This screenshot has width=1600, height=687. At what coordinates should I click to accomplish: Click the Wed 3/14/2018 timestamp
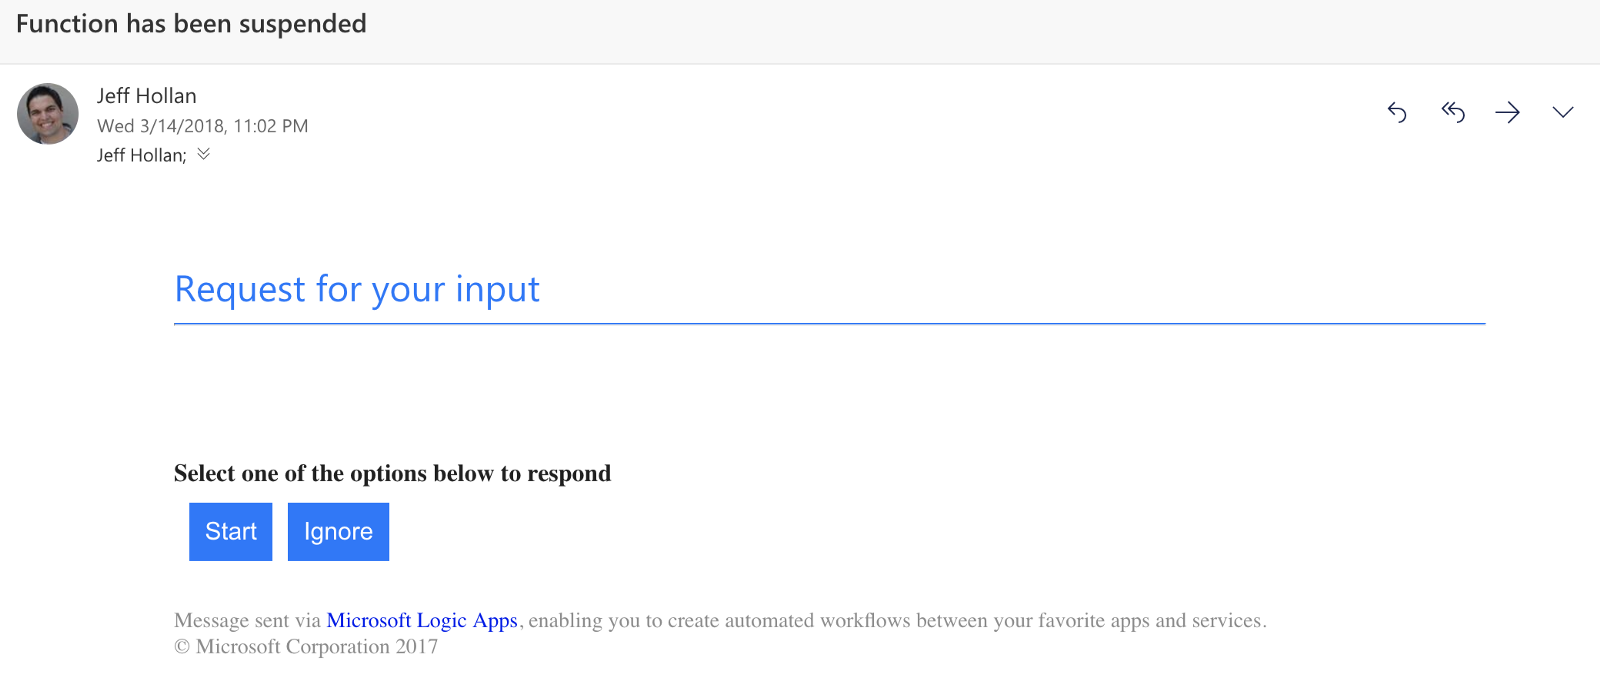point(165,126)
